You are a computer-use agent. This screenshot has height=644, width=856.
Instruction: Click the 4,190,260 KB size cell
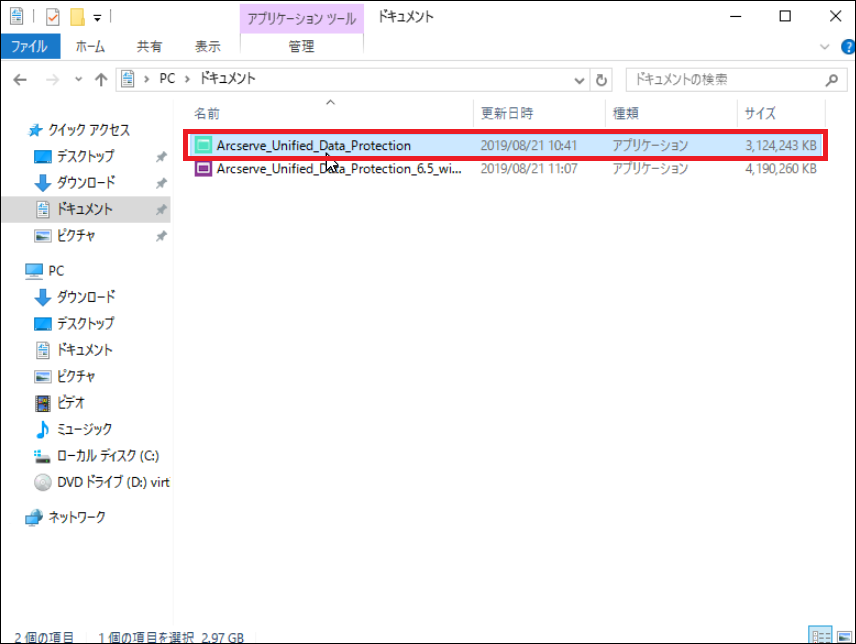click(781, 169)
